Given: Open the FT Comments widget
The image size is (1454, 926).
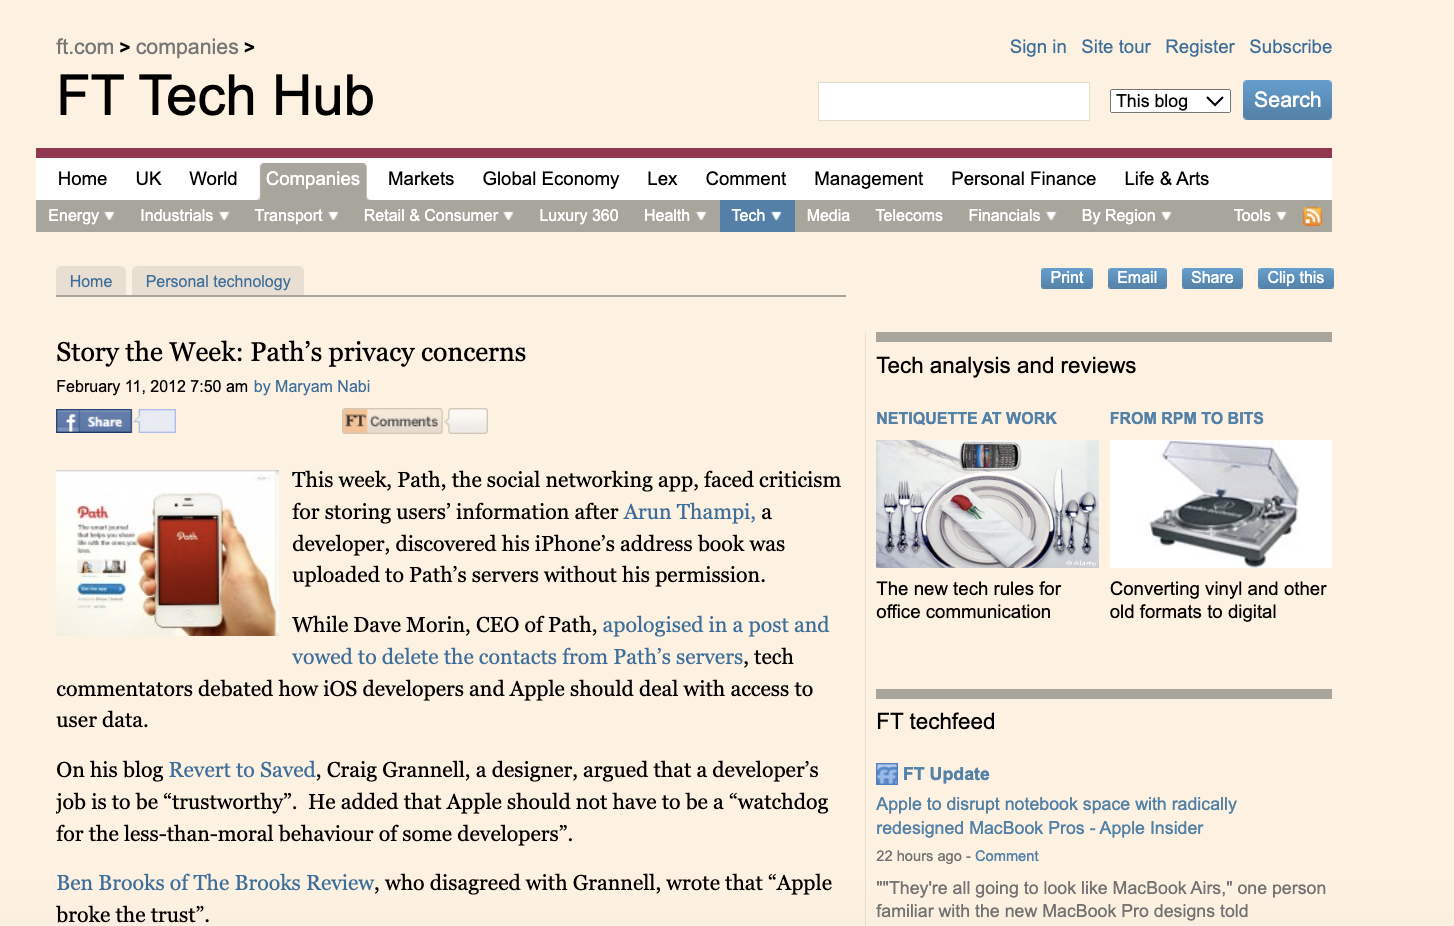Looking at the screenshot, I should [x=391, y=420].
